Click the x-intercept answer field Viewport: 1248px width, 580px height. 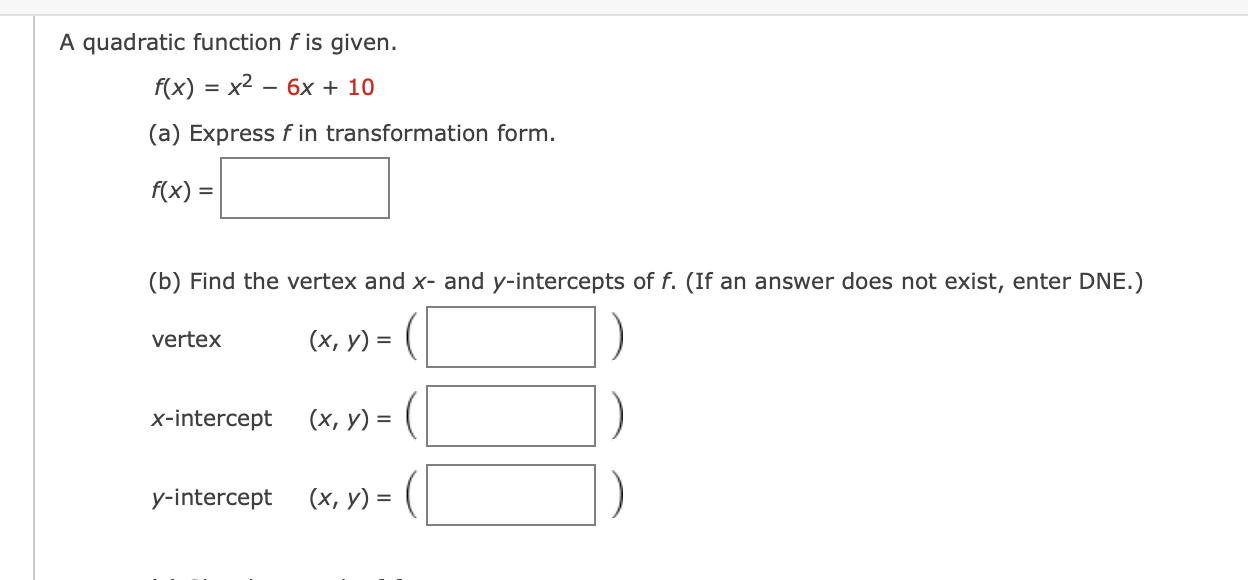point(510,416)
